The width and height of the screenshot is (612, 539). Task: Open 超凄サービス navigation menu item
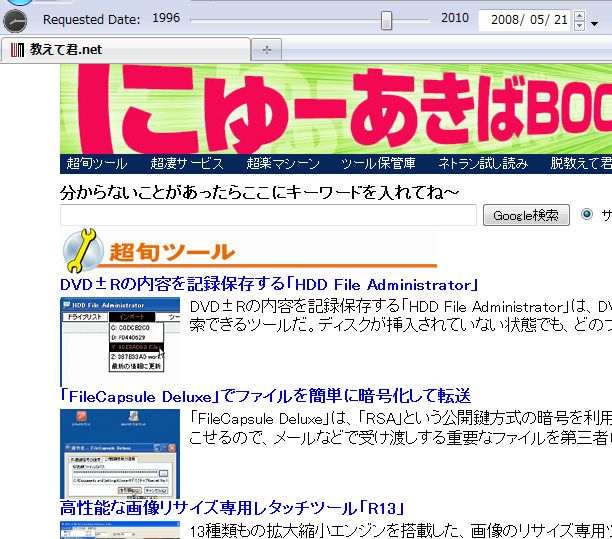(187, 163)
